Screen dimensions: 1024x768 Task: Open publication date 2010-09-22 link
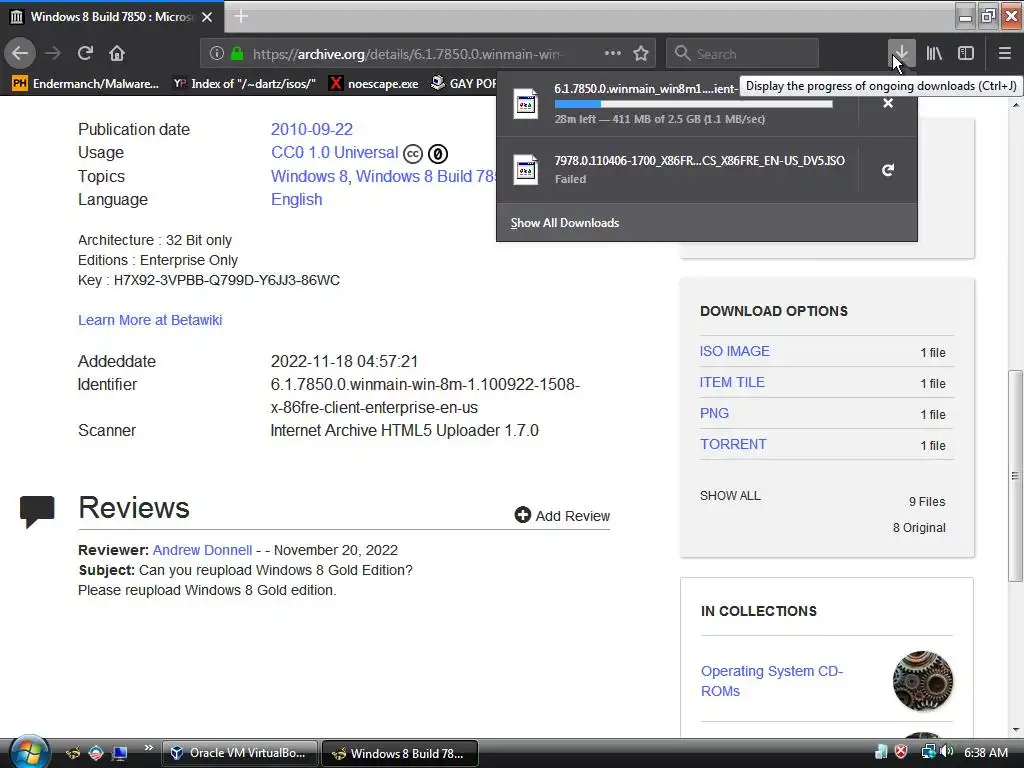click(x=312, y=129)
